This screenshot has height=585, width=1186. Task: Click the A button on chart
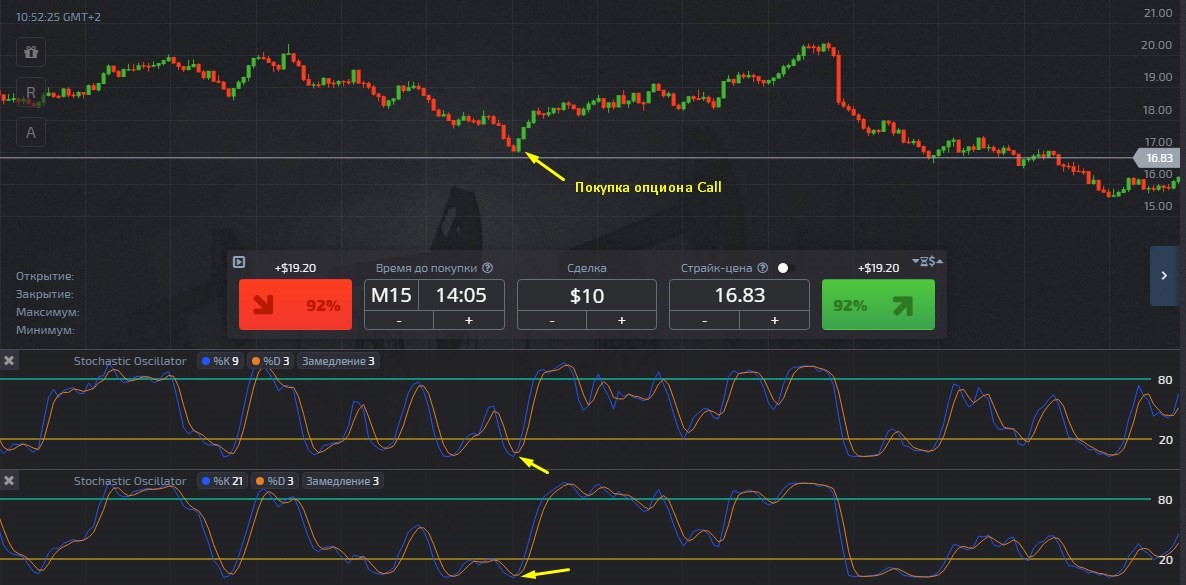pos(31,131)
